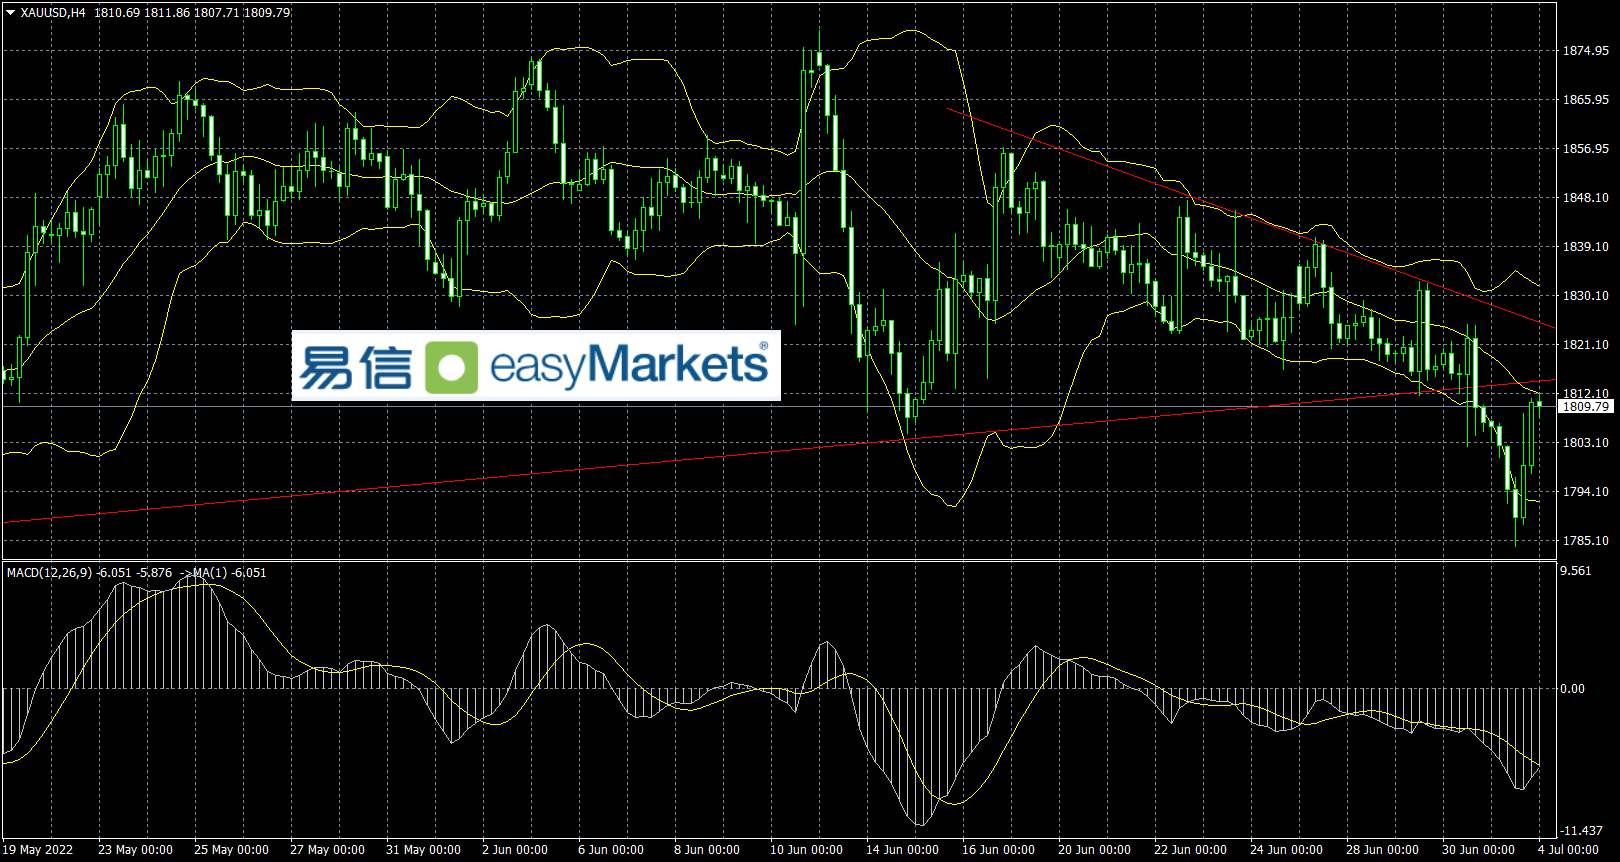Click the 1865.95 price scale label
1620x862 pixels.
point(1586,100)
